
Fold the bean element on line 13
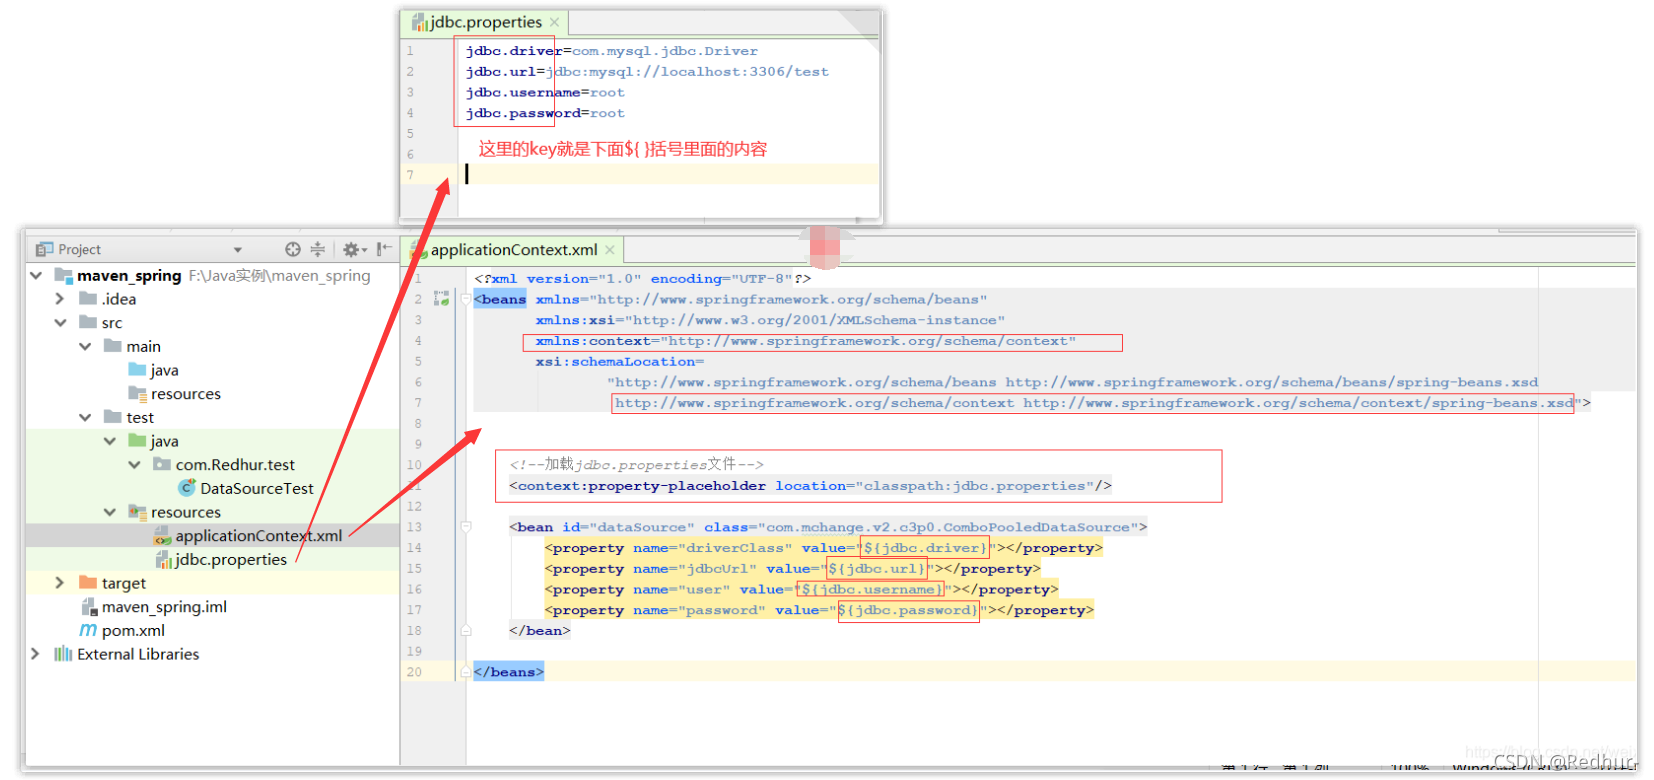pos(466,527)
